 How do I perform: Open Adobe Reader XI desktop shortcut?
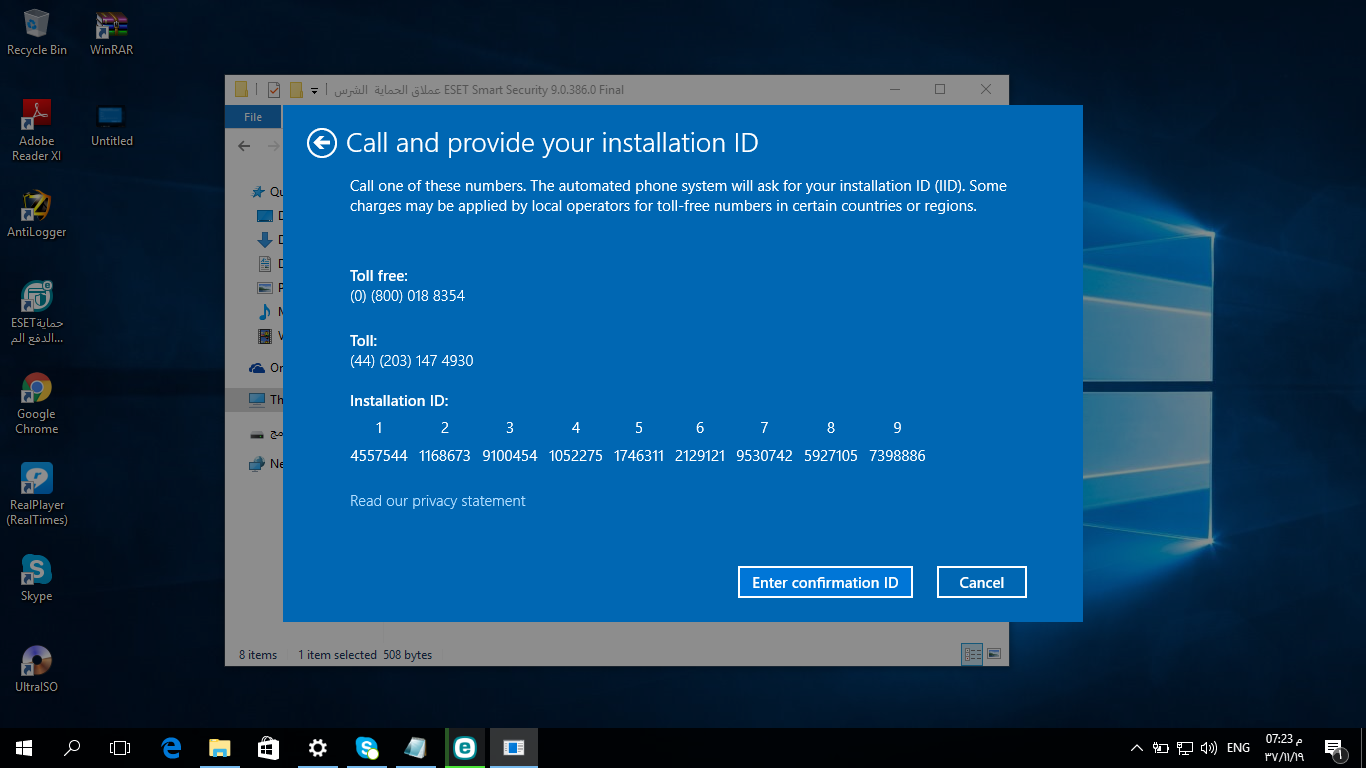coord(37,130)
